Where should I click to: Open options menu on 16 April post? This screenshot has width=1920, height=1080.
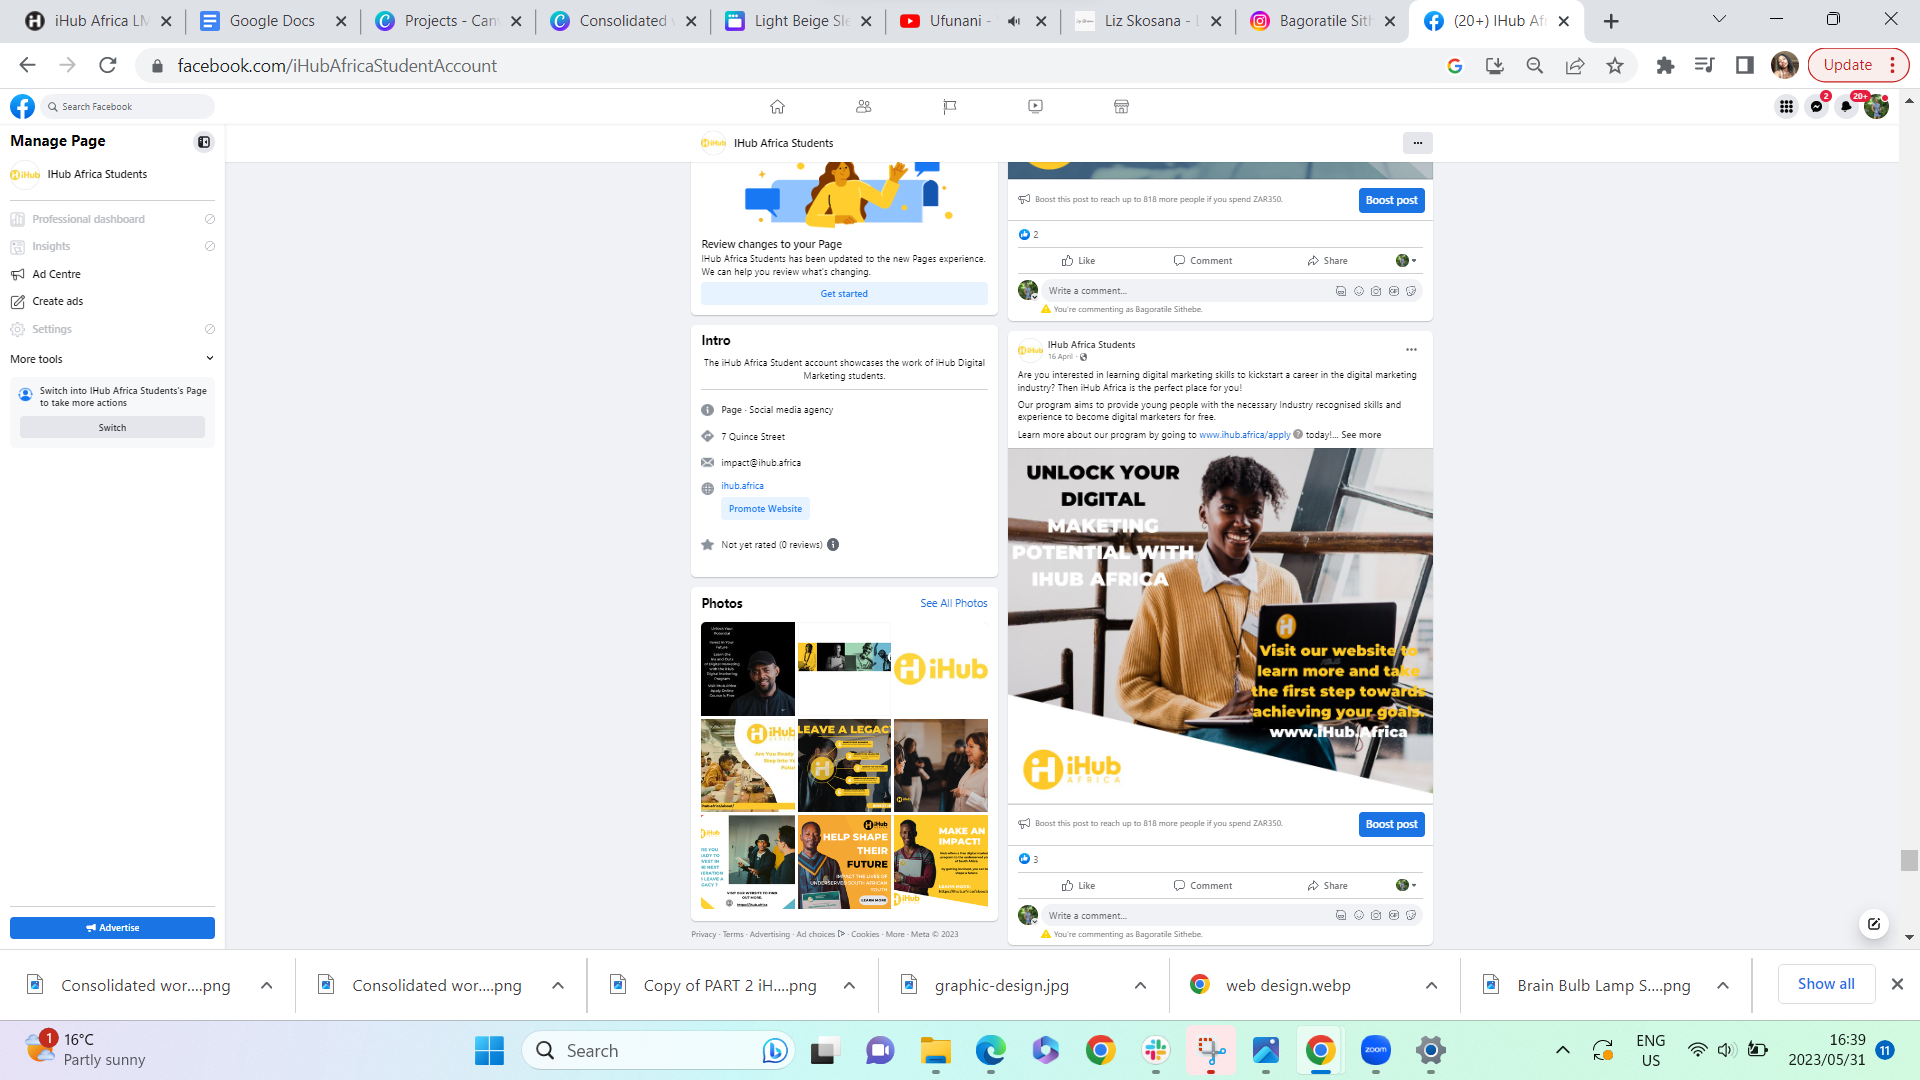point(1411,350)
